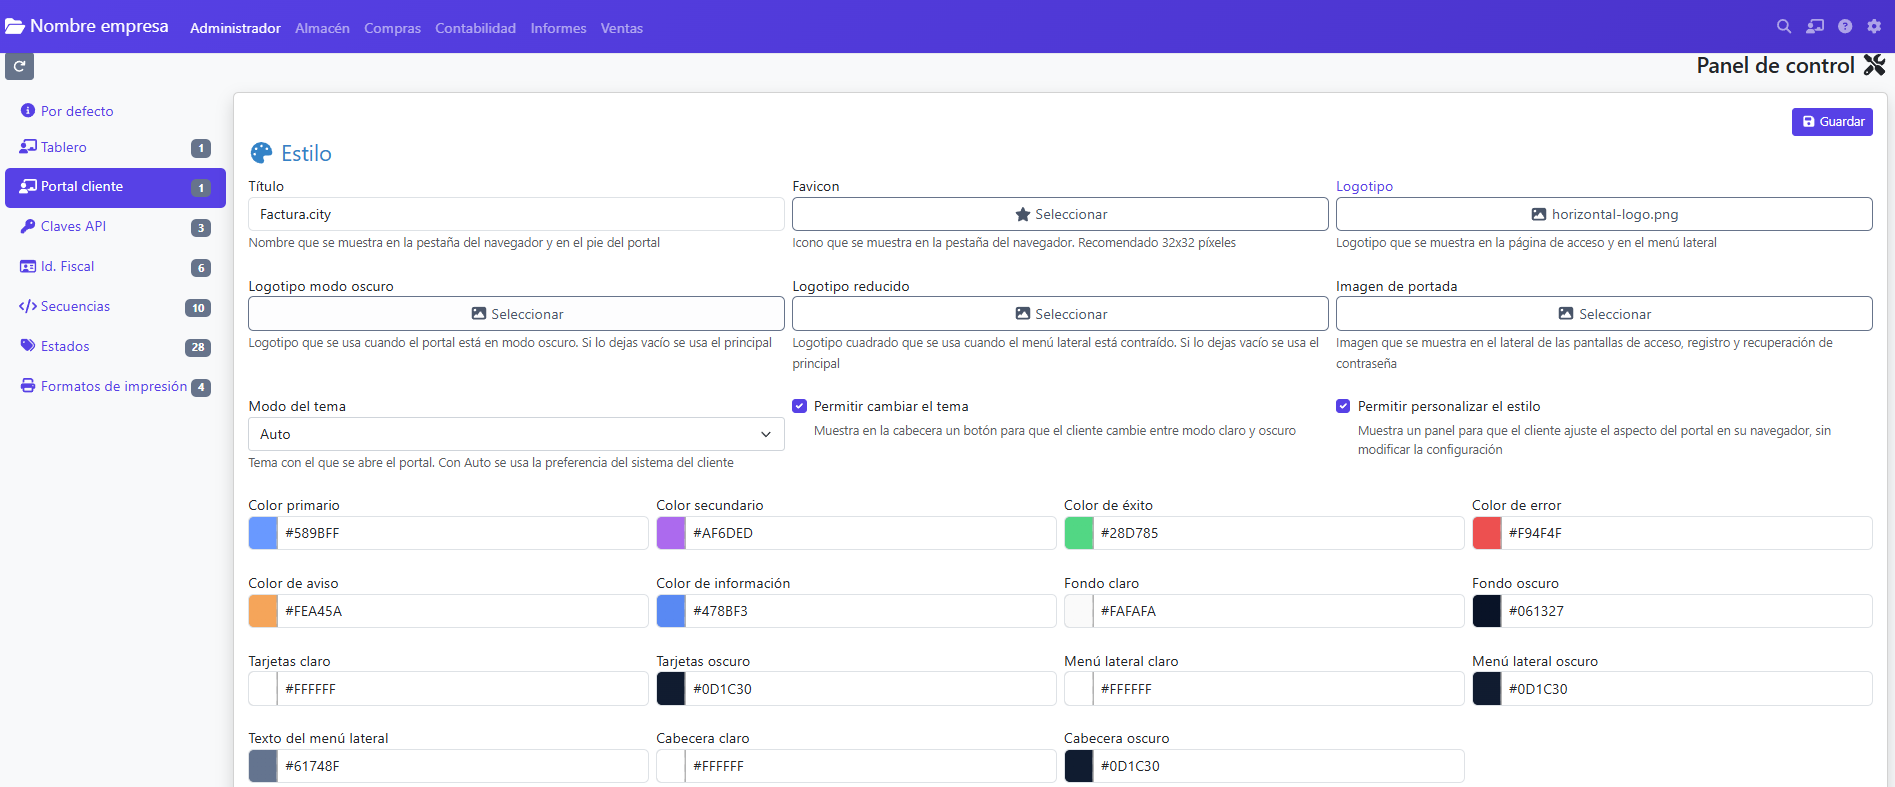
Task: Click the tools icon next to Panel de control
Action: click(1874, 65)
